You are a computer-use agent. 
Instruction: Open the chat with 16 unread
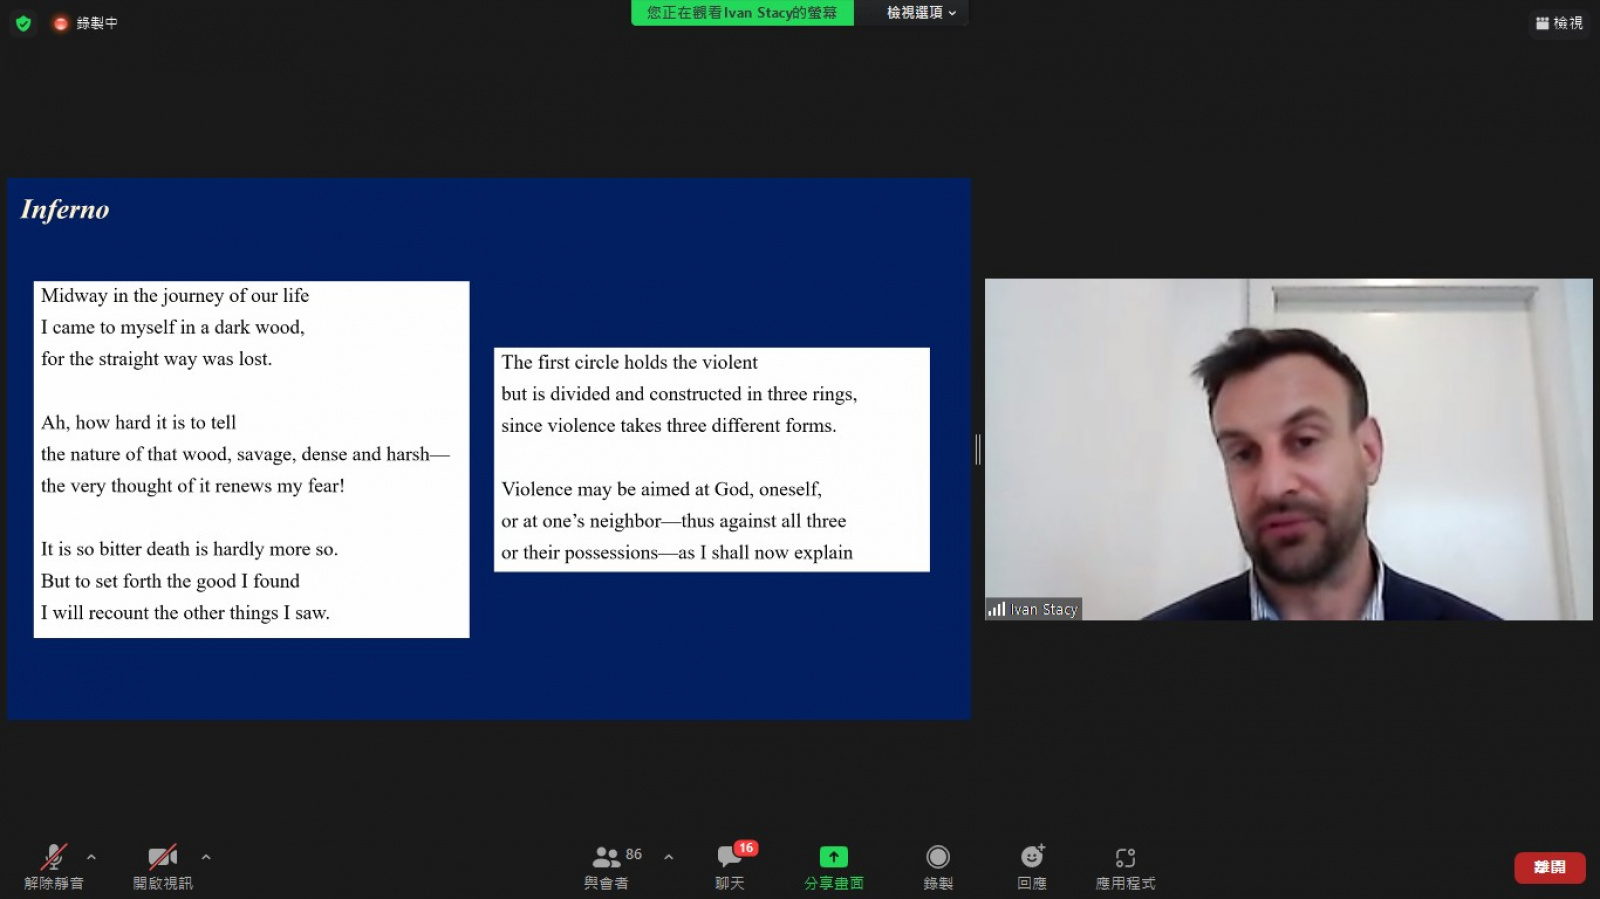(x=731, y=866)
